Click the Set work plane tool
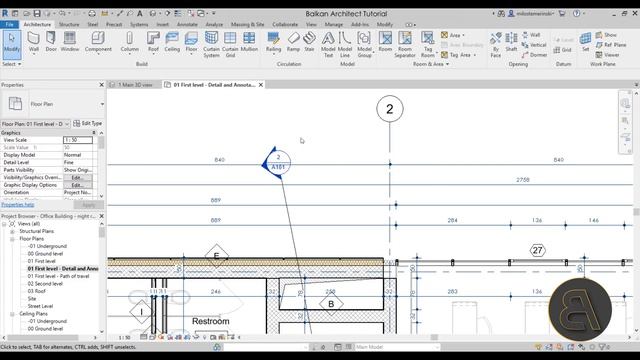 [585, 42]
